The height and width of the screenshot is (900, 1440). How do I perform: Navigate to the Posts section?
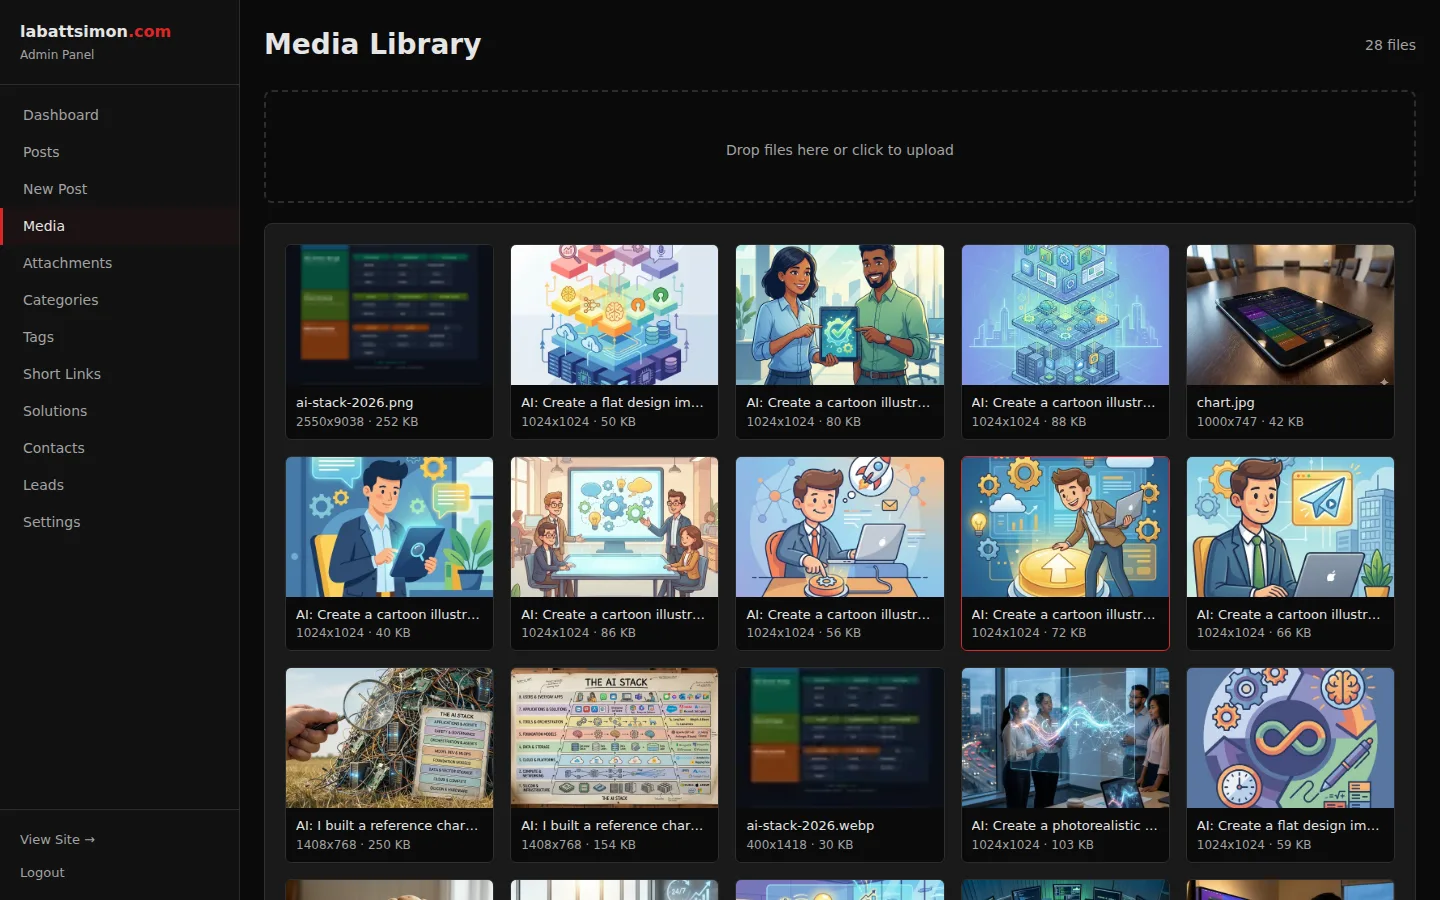coord(41,151)
